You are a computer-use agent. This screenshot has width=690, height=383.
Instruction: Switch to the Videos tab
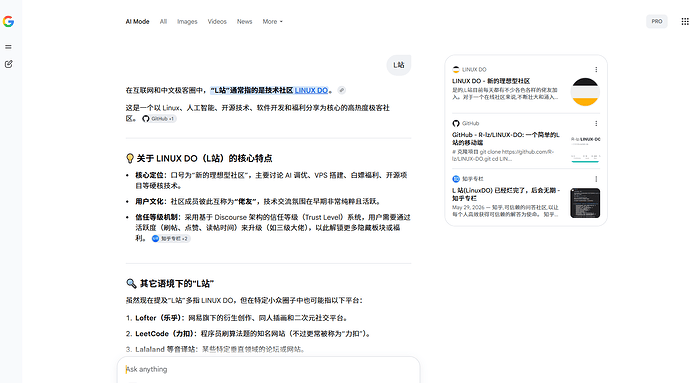(x=217, y=22)
